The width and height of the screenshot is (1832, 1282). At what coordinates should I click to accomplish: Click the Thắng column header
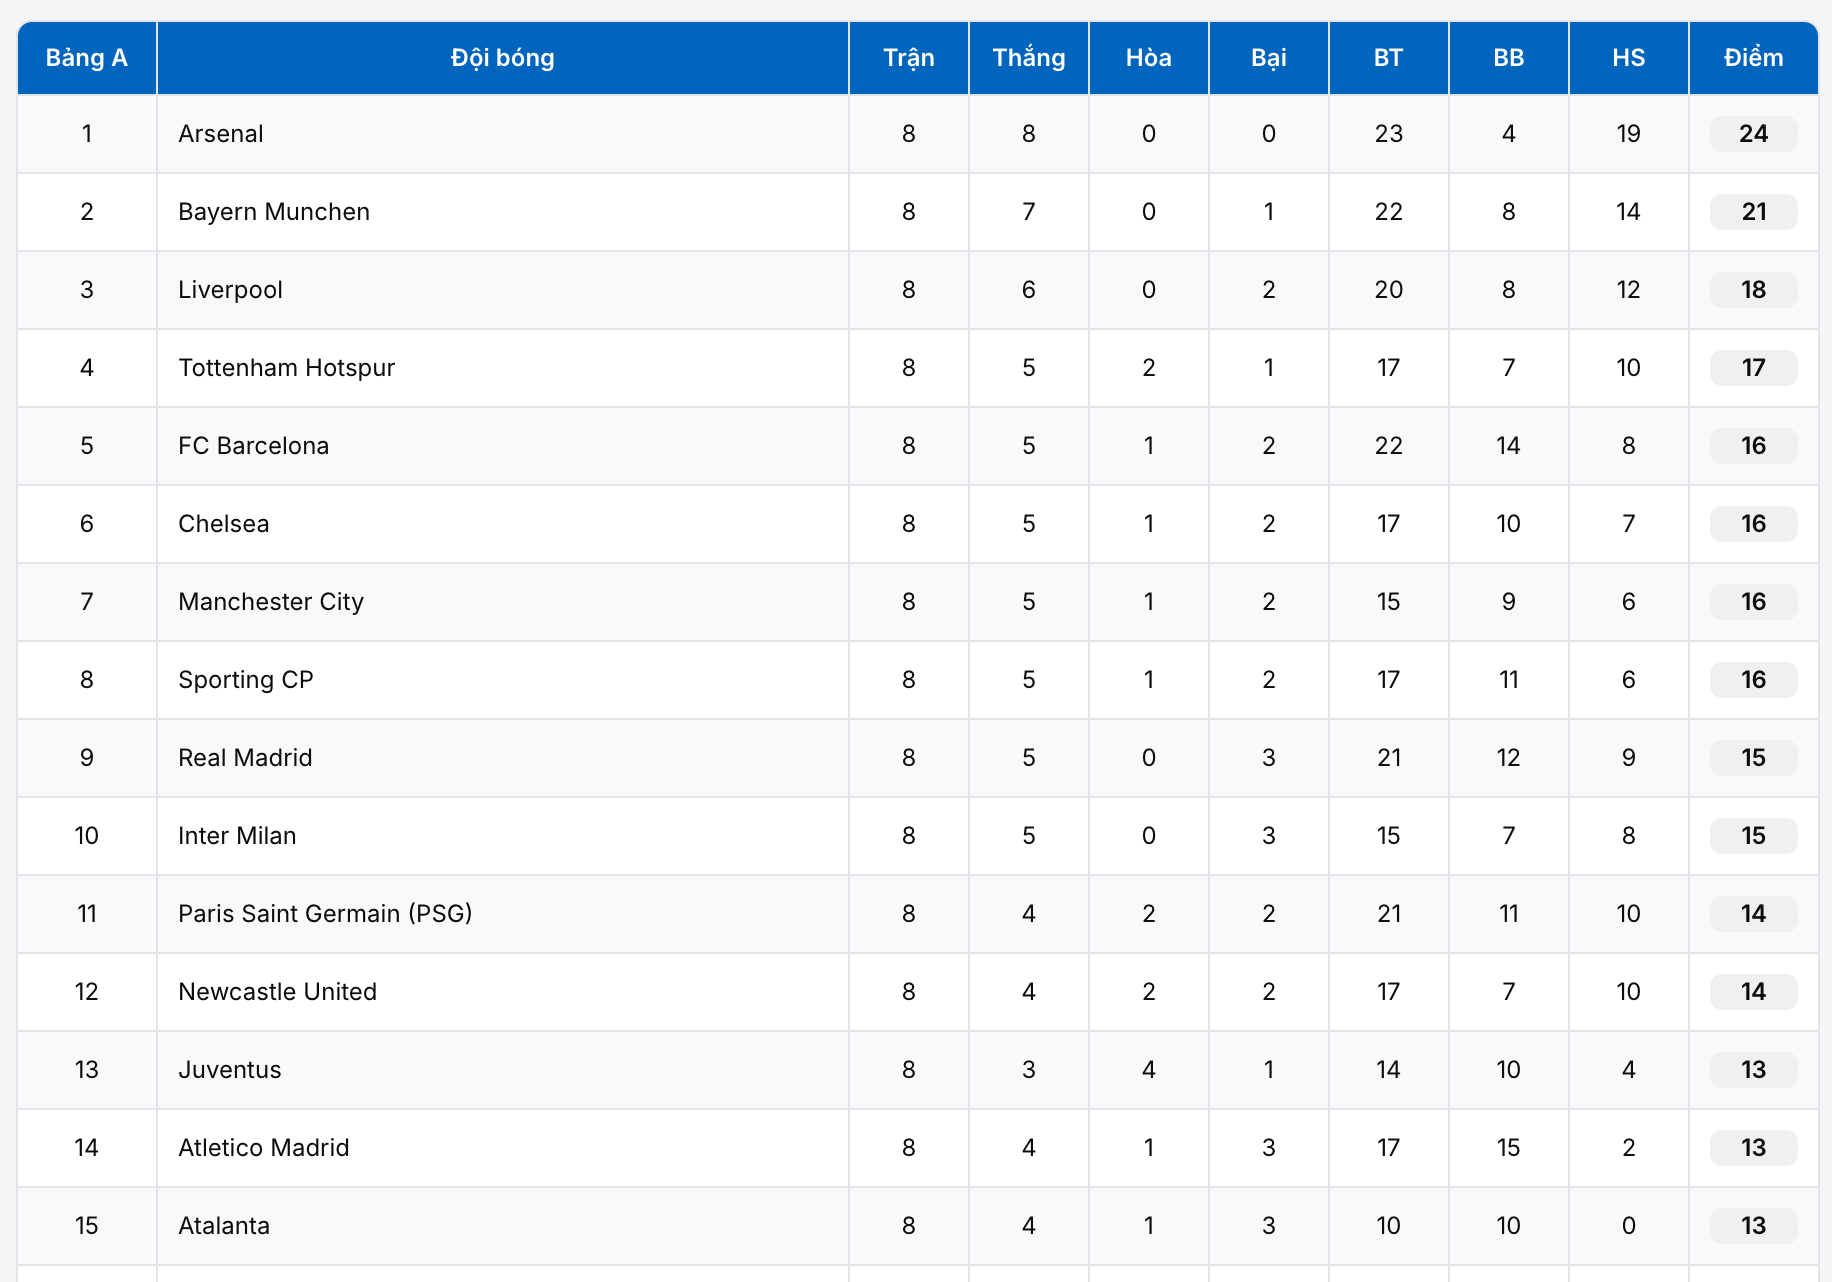pos(1028,58)
